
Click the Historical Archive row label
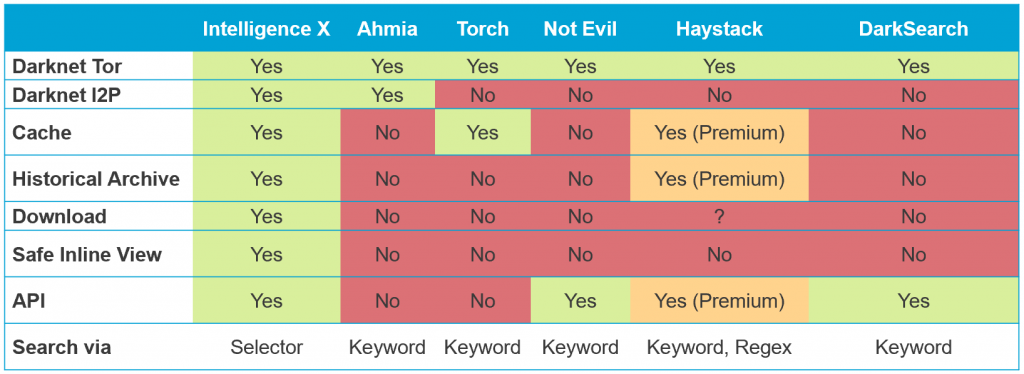[95, 179]
